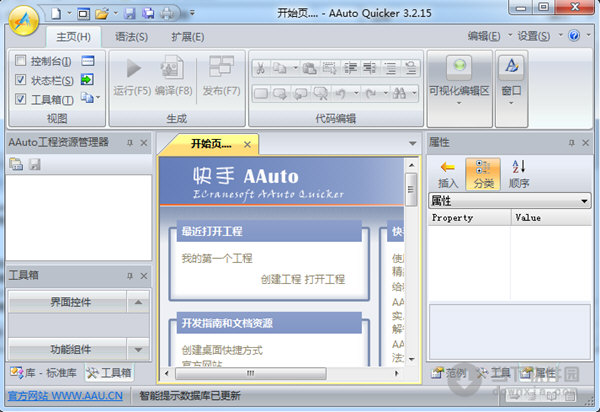
Task: Pin the AAuto工程资源管理器 panel
Action: [130, 143]
